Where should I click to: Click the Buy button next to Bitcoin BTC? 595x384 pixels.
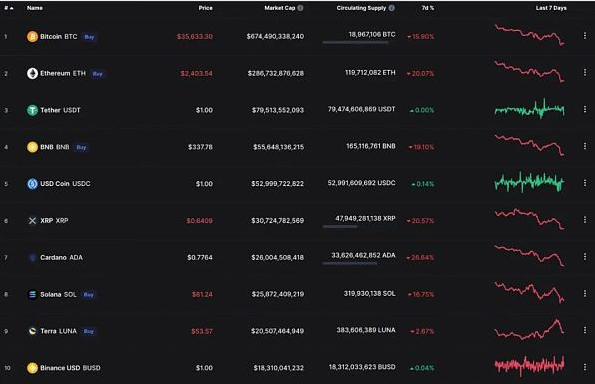tap(89, 37)
